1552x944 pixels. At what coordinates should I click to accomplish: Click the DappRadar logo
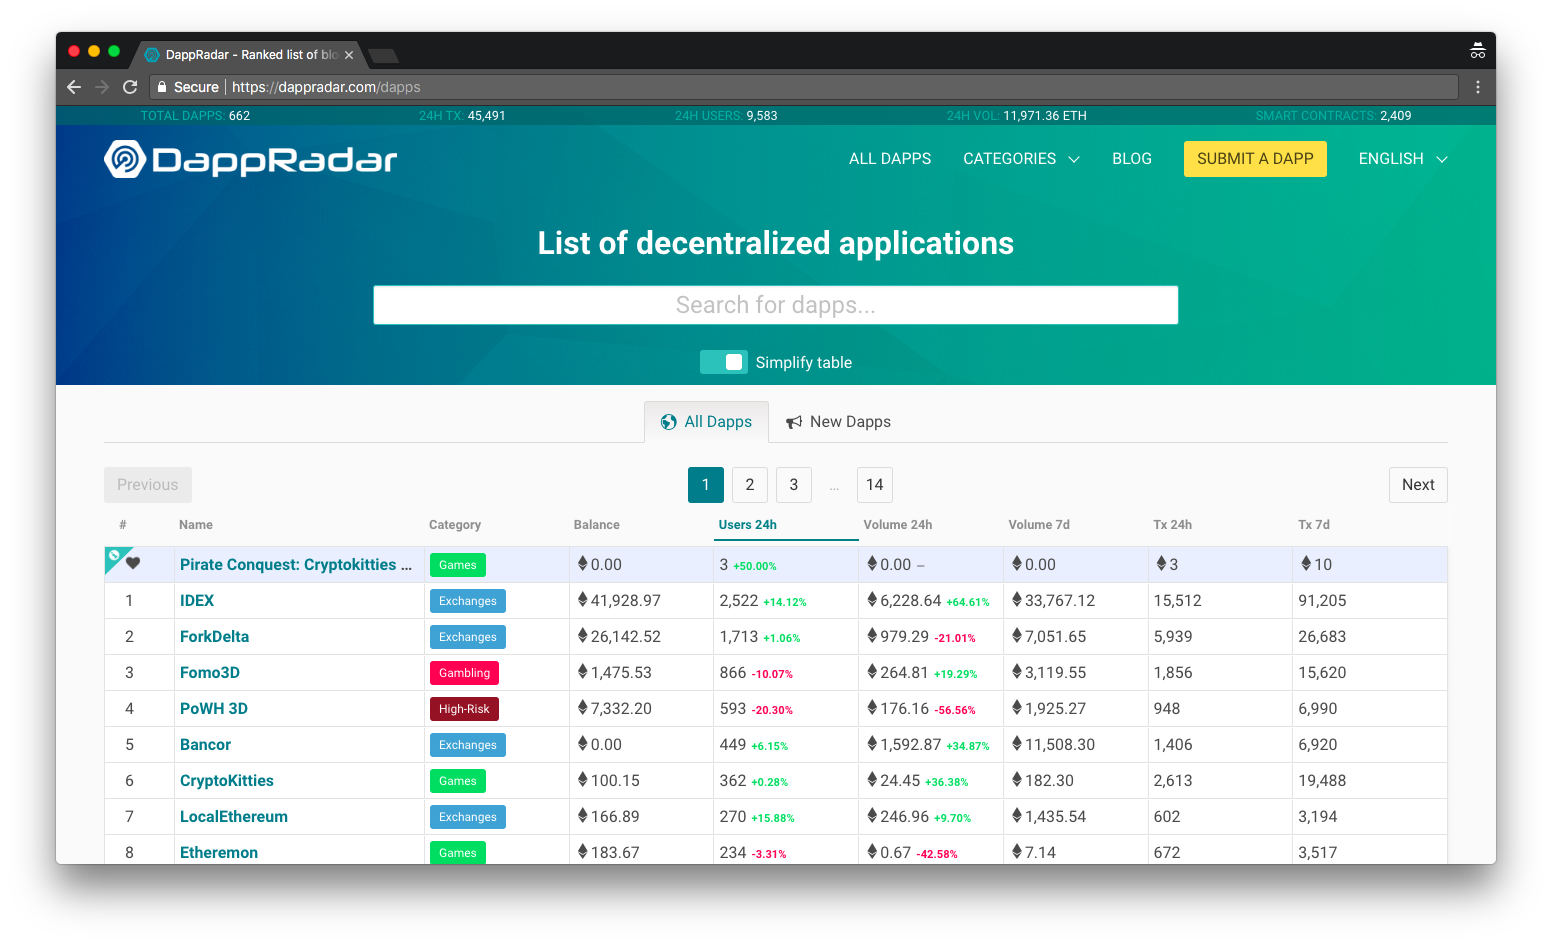(250, 160)
